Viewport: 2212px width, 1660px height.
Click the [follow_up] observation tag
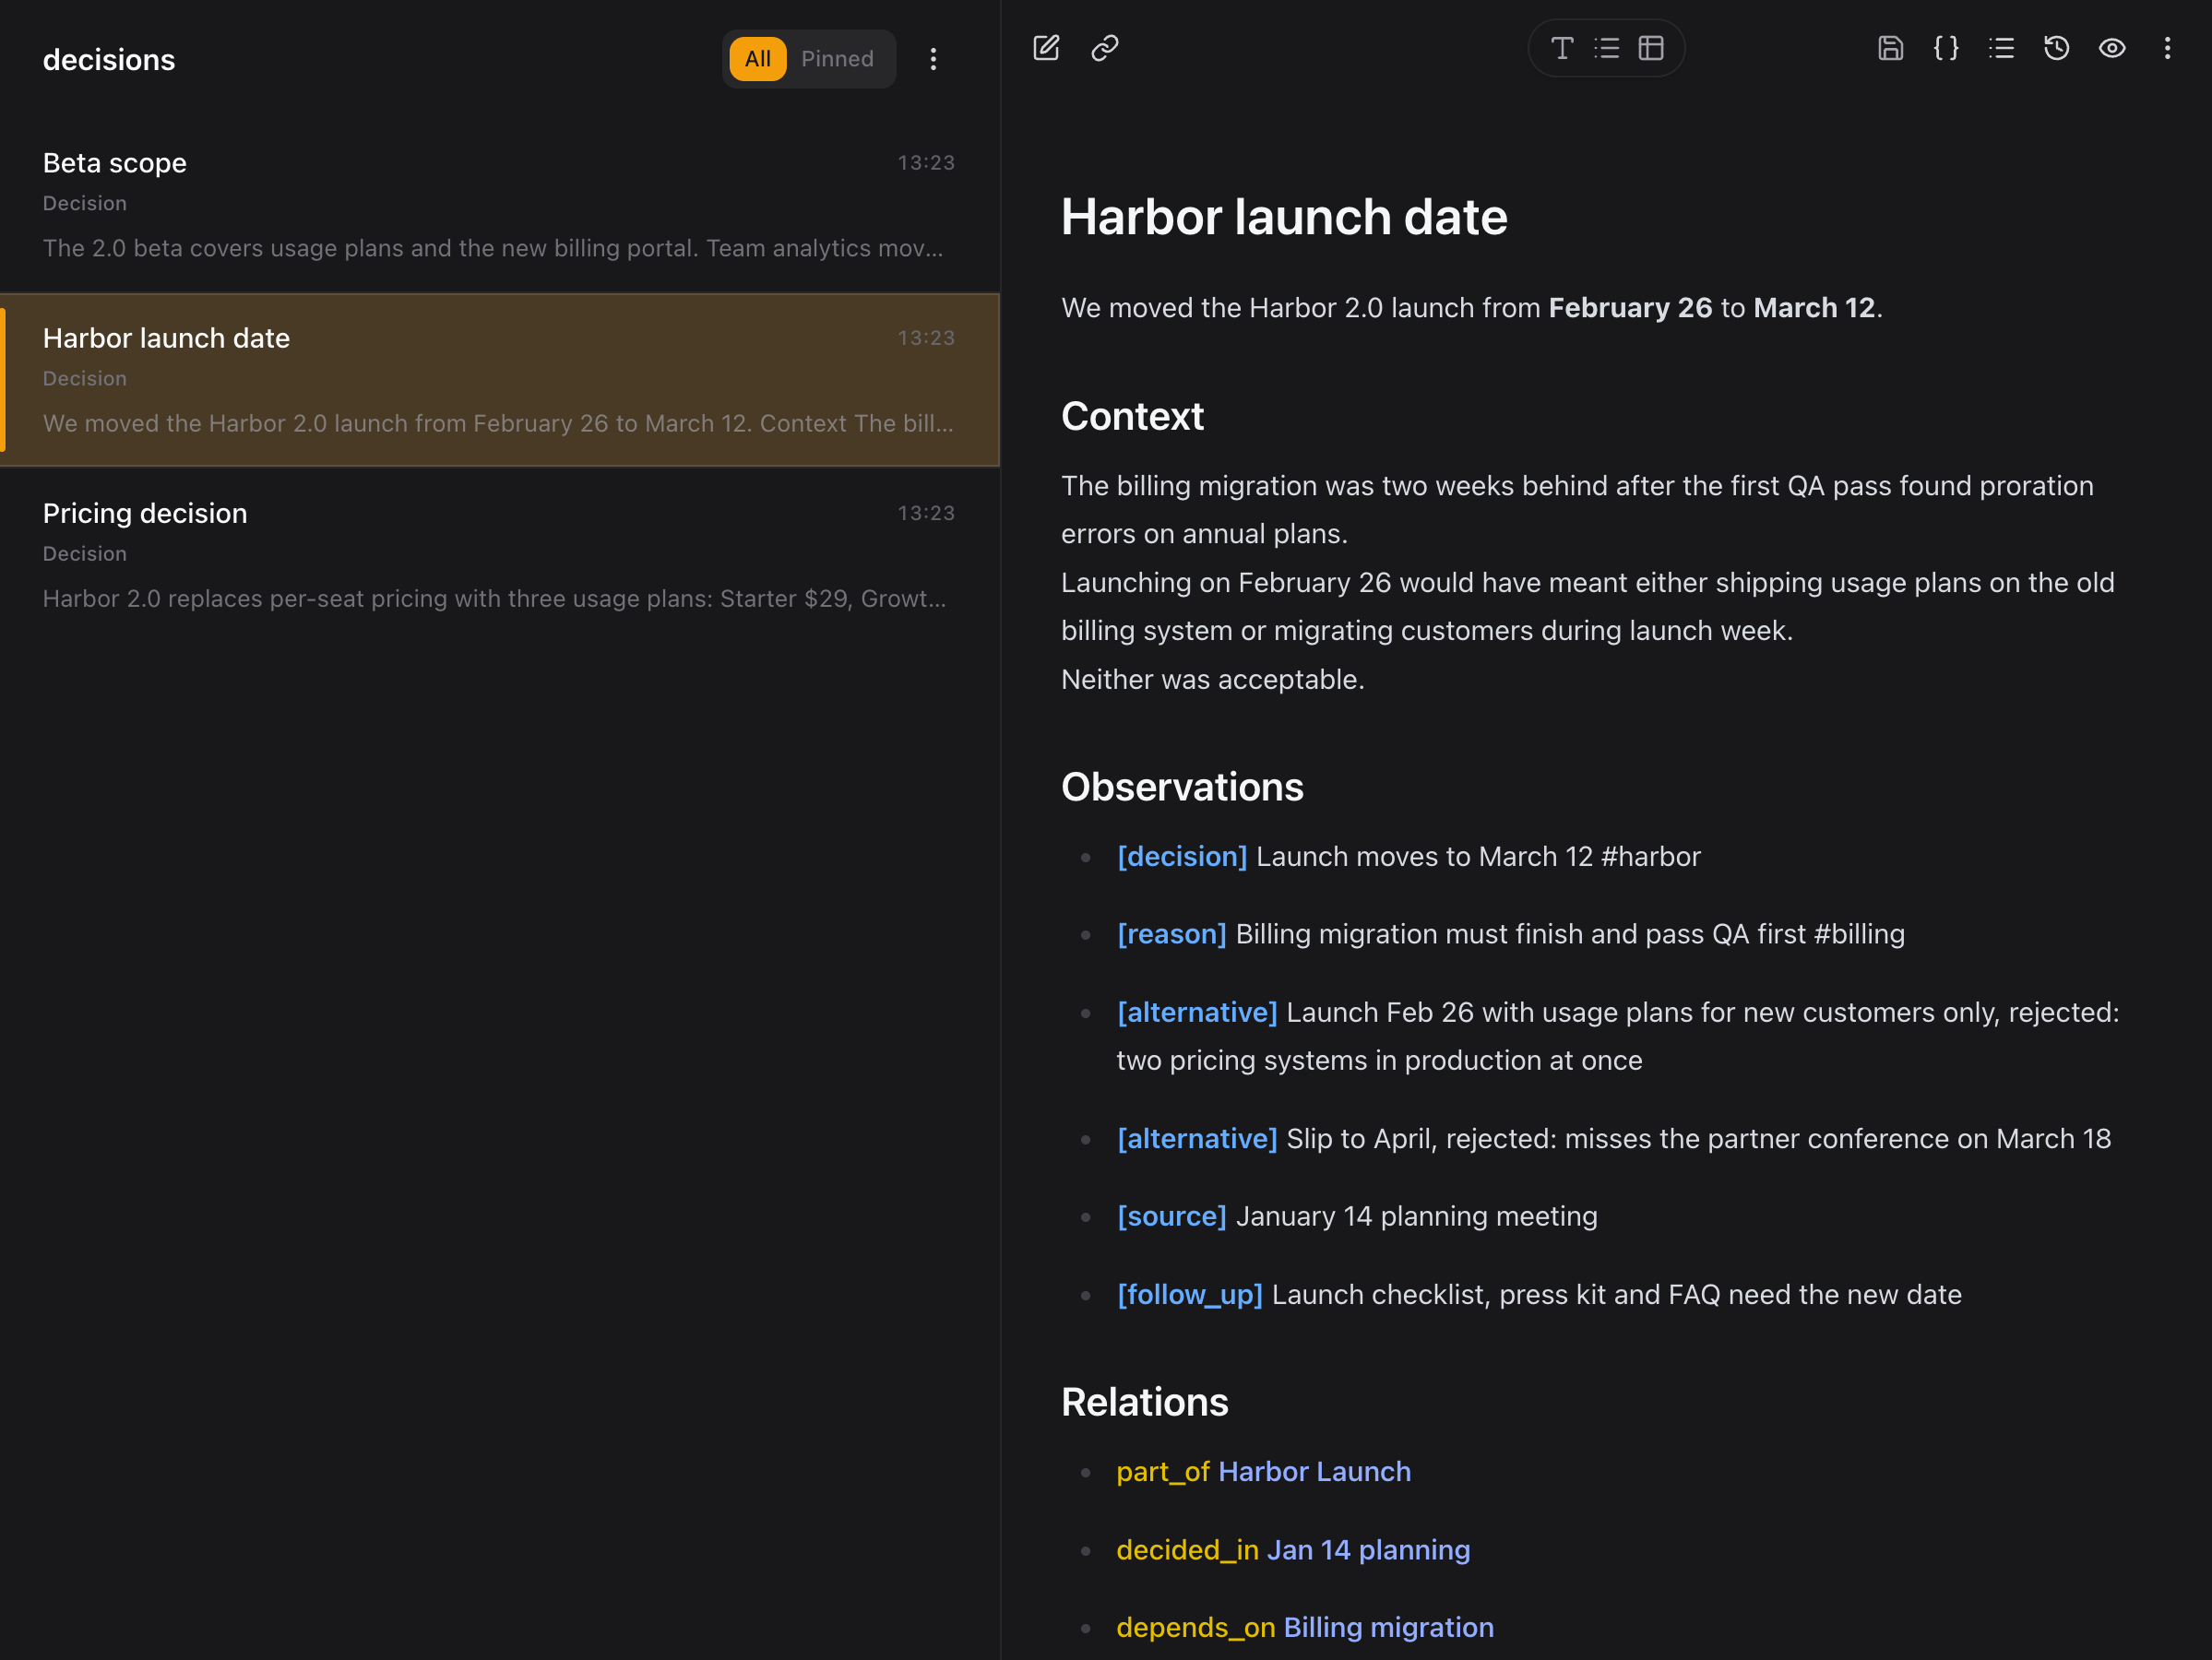pyautogui.click(x=1189, y=1294)
